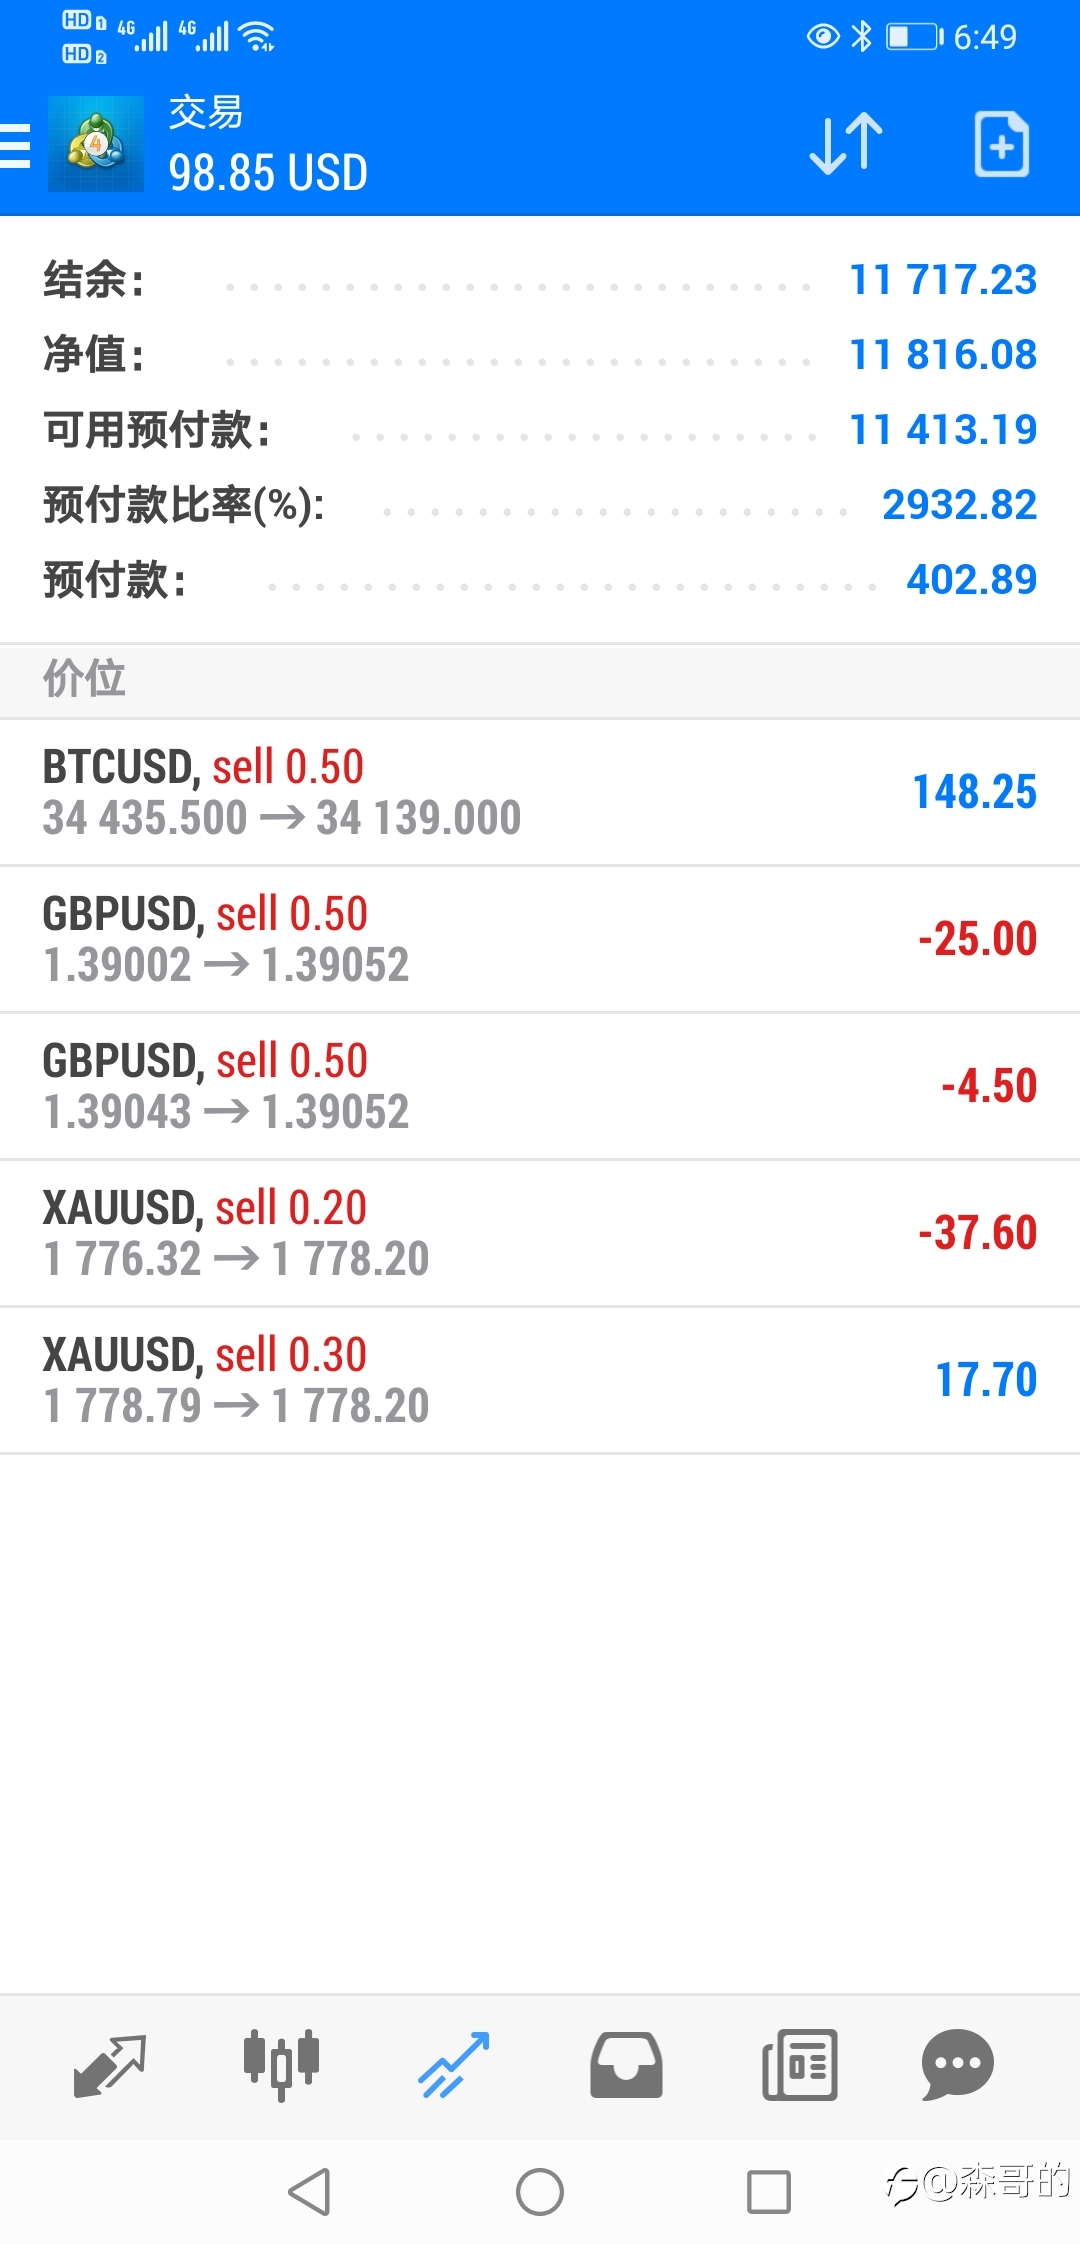The width and height of the screenshot is (1080, 2244).
Task: Tap the balance value 11 717.23
Action: [x=943, y=280]
